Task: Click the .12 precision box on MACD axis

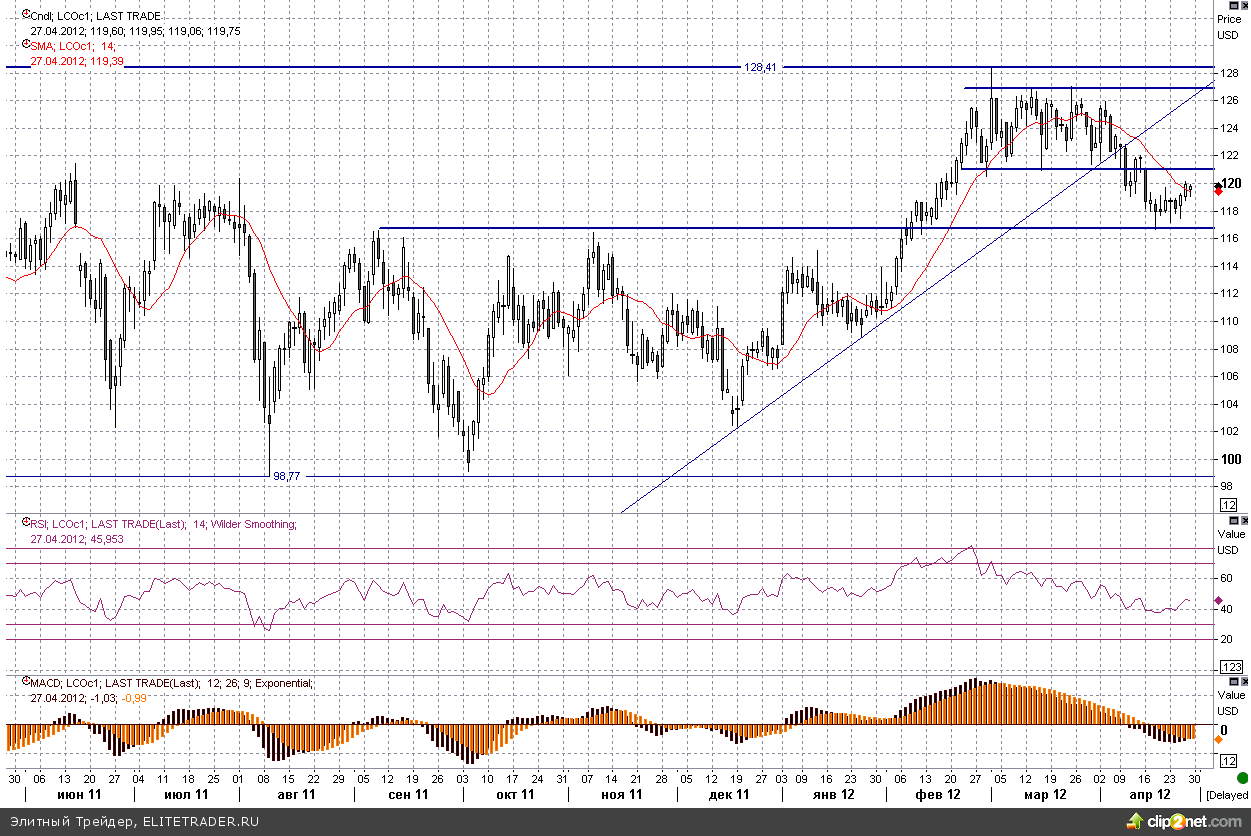Action: [x=1229, y=761]
